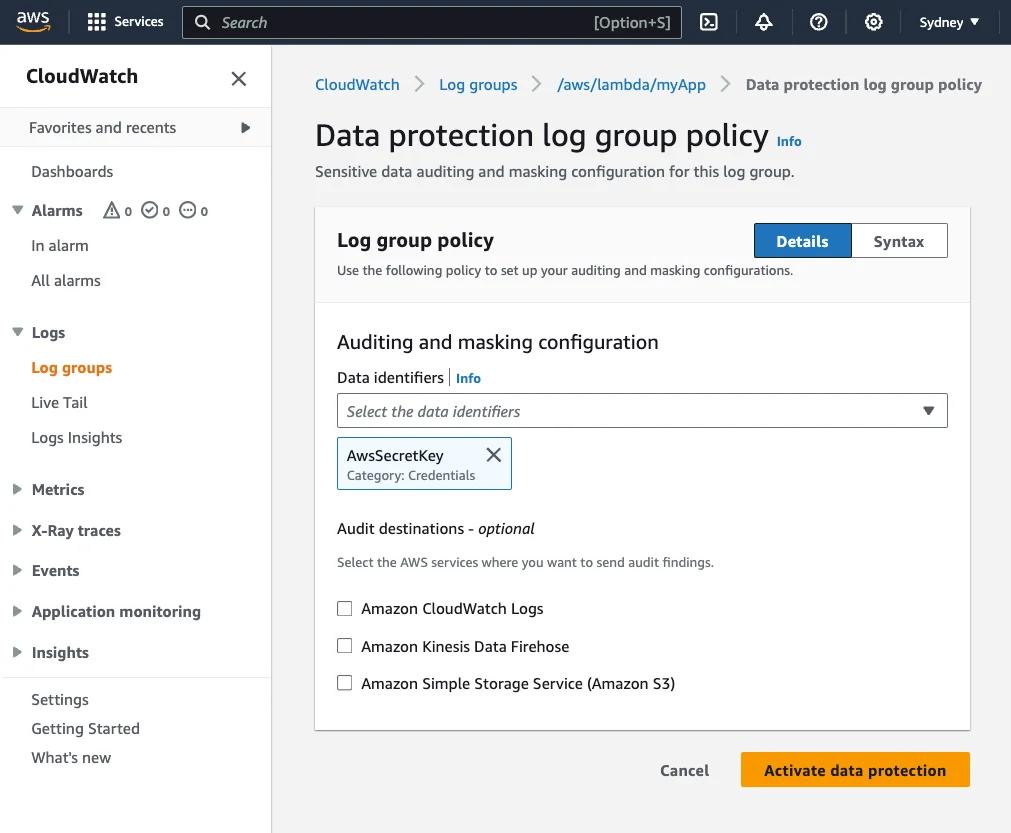1011x833 pixels.
Task: Open the Services menu grid
Action: [124, 21]
